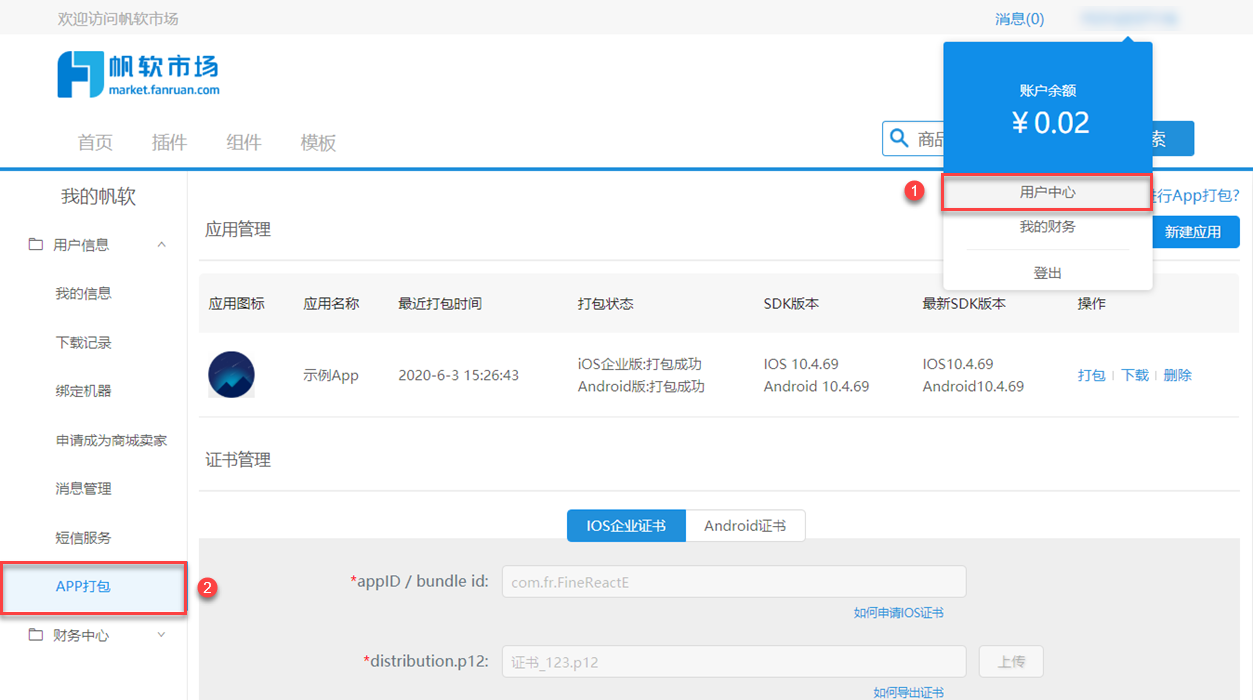Click the 应用管理 section heading

tap(238, 229)
